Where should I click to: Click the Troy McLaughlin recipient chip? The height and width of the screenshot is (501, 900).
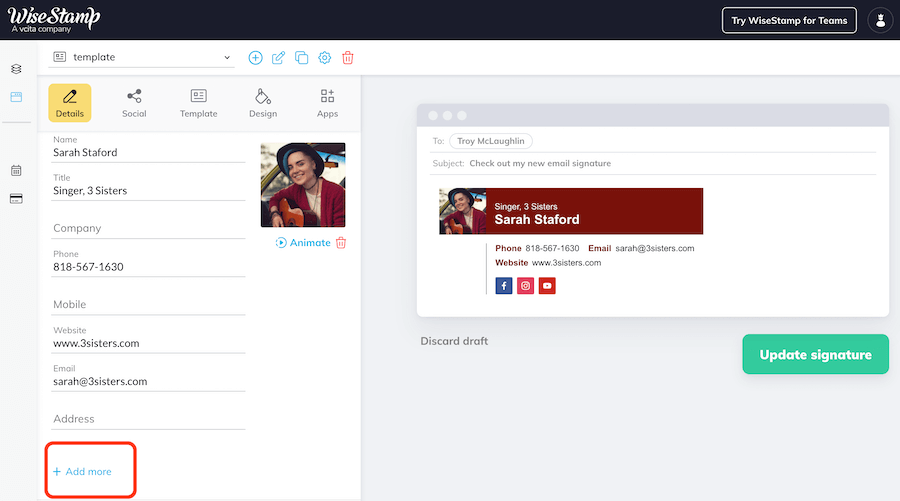pos(491,141)
